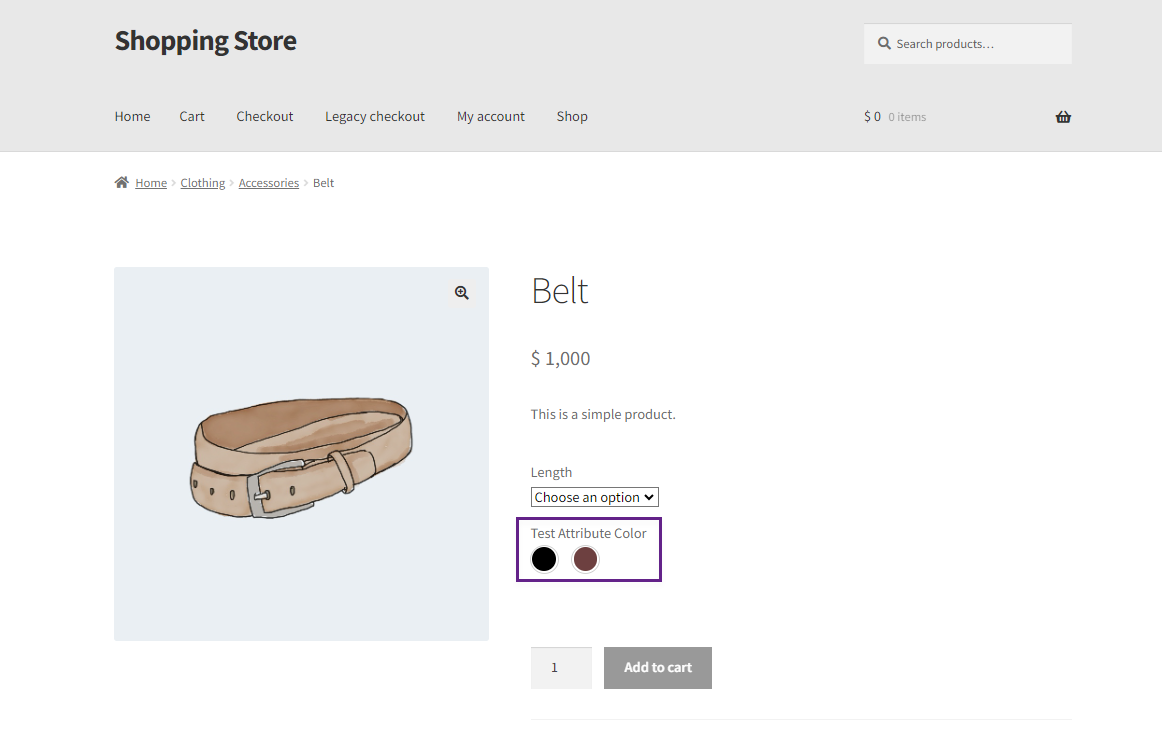Select the black color swatch

544,559
